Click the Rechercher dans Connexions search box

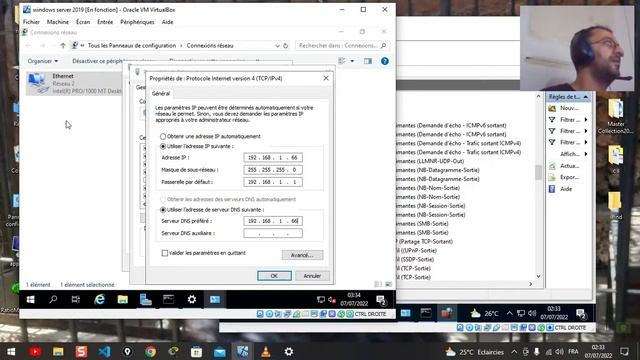(342, 46)
